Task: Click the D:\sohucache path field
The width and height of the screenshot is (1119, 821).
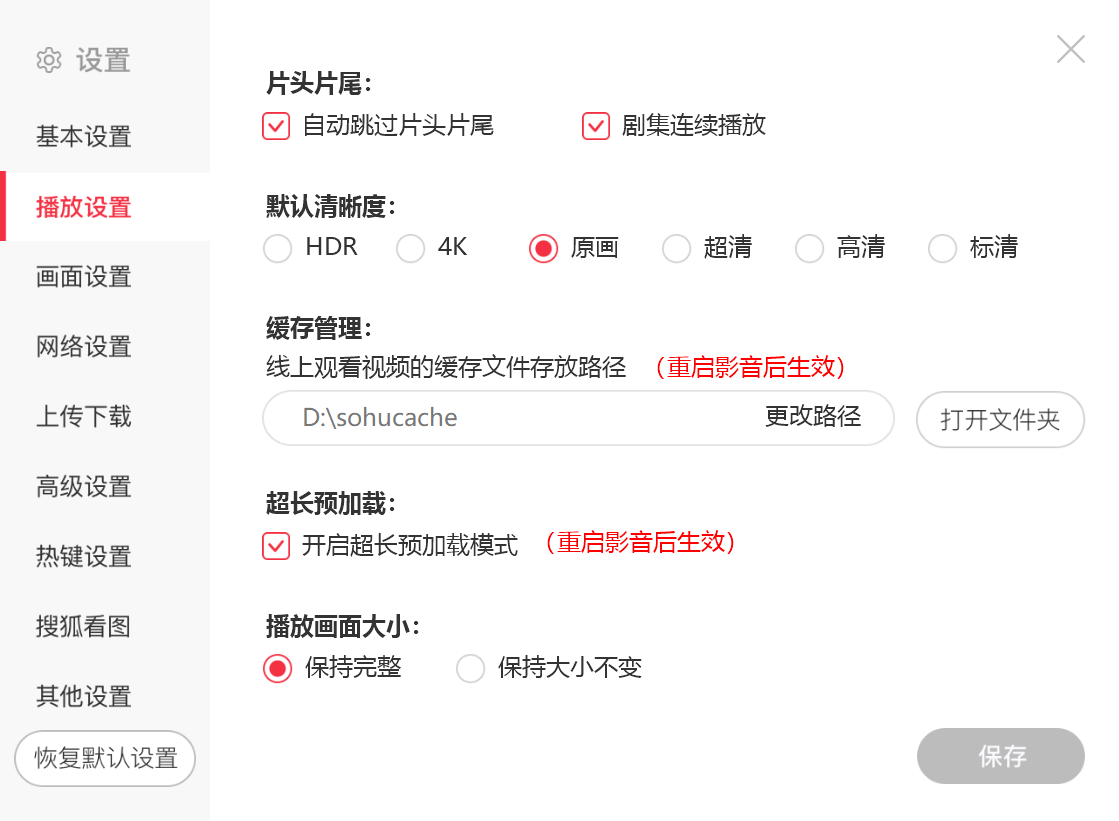Action: coord(578,418)
